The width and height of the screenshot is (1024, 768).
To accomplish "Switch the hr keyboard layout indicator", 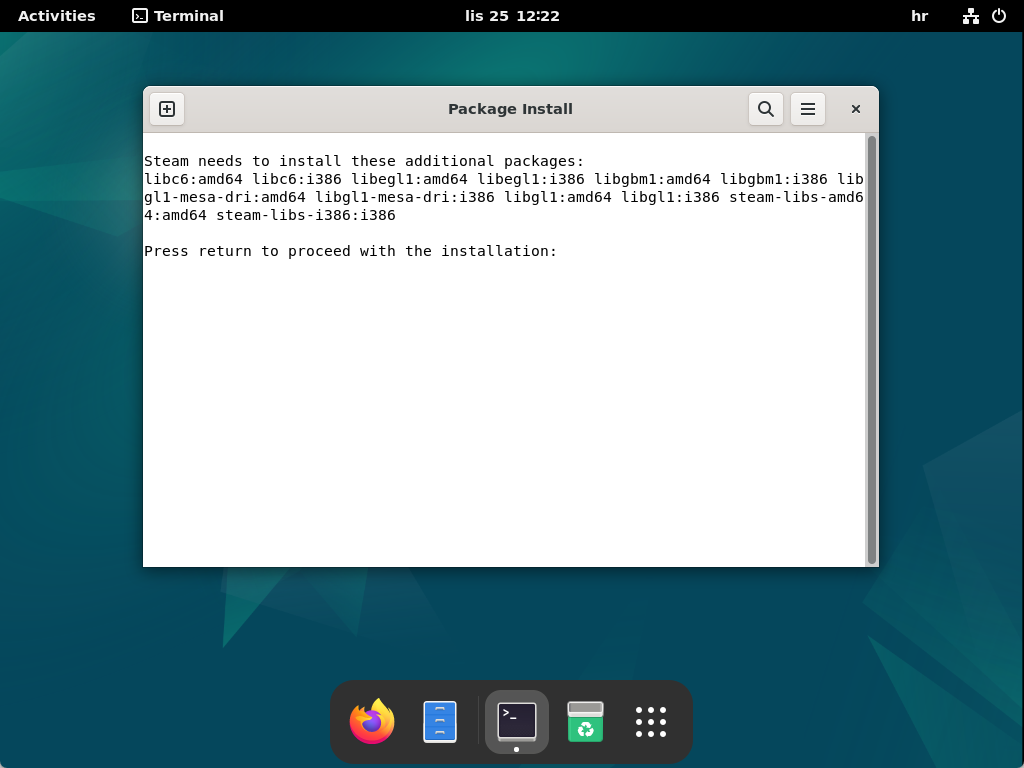I will point(918,15).
